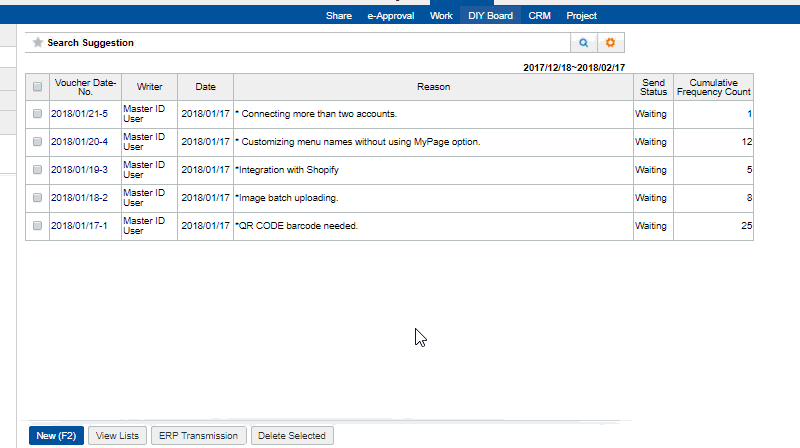Image resolution: width=800 pixels, height=448 pixels.
Task: Click date 2018/01/17 in the 2018/01/19-3 row
Action: [x=206, y=170]
